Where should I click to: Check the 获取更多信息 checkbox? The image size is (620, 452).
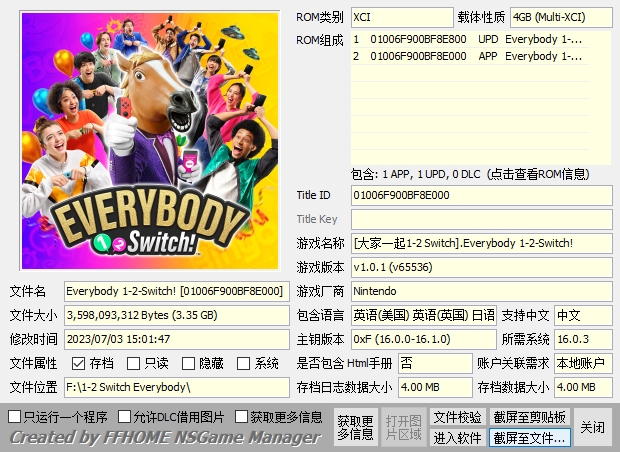tap(242, 416)
